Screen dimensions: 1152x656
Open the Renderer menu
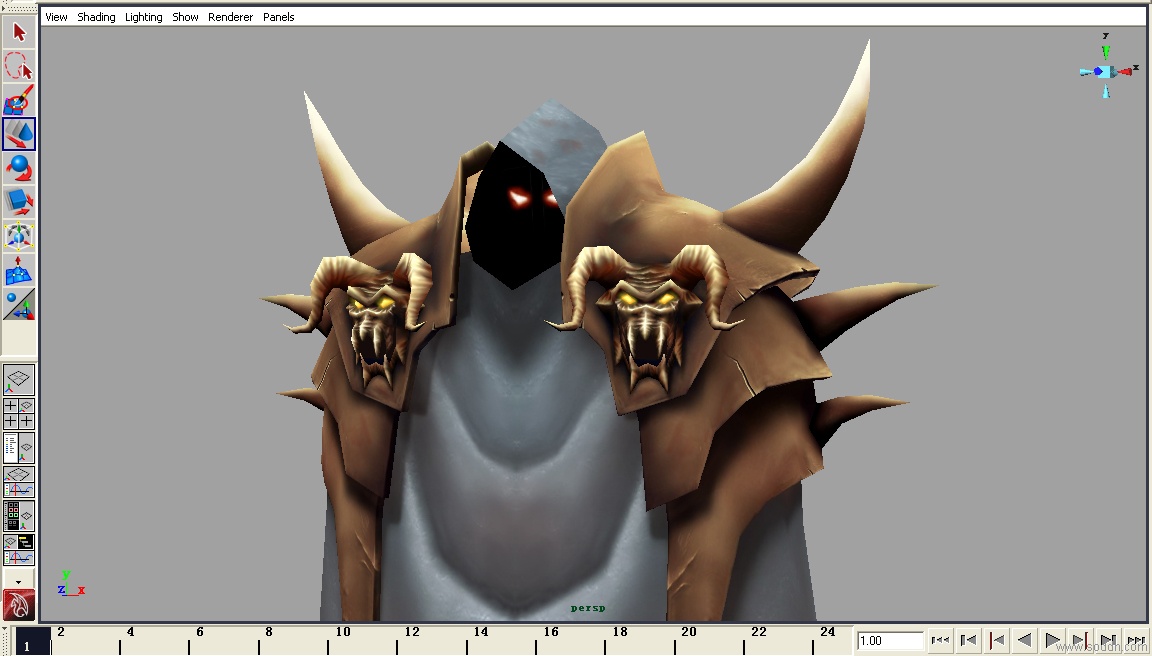230,17
